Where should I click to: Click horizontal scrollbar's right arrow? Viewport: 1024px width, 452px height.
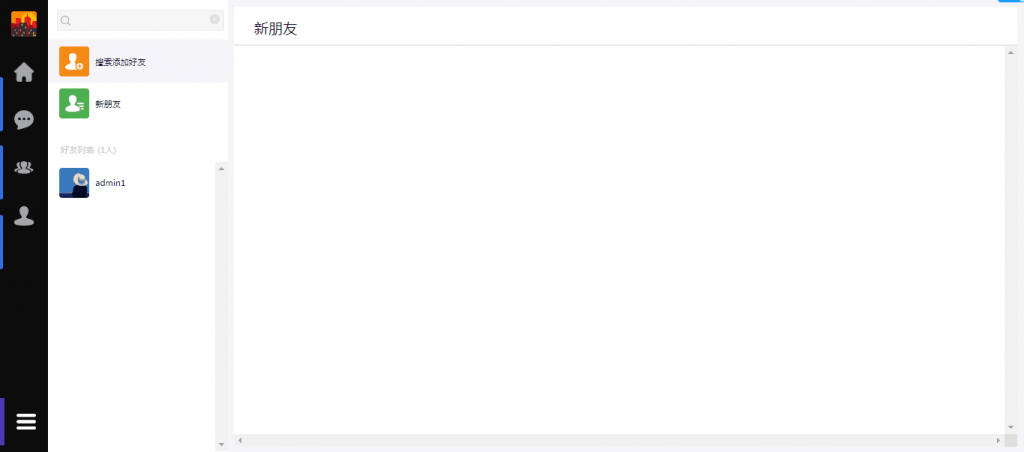pyautogui.click(x=997, y=440)
